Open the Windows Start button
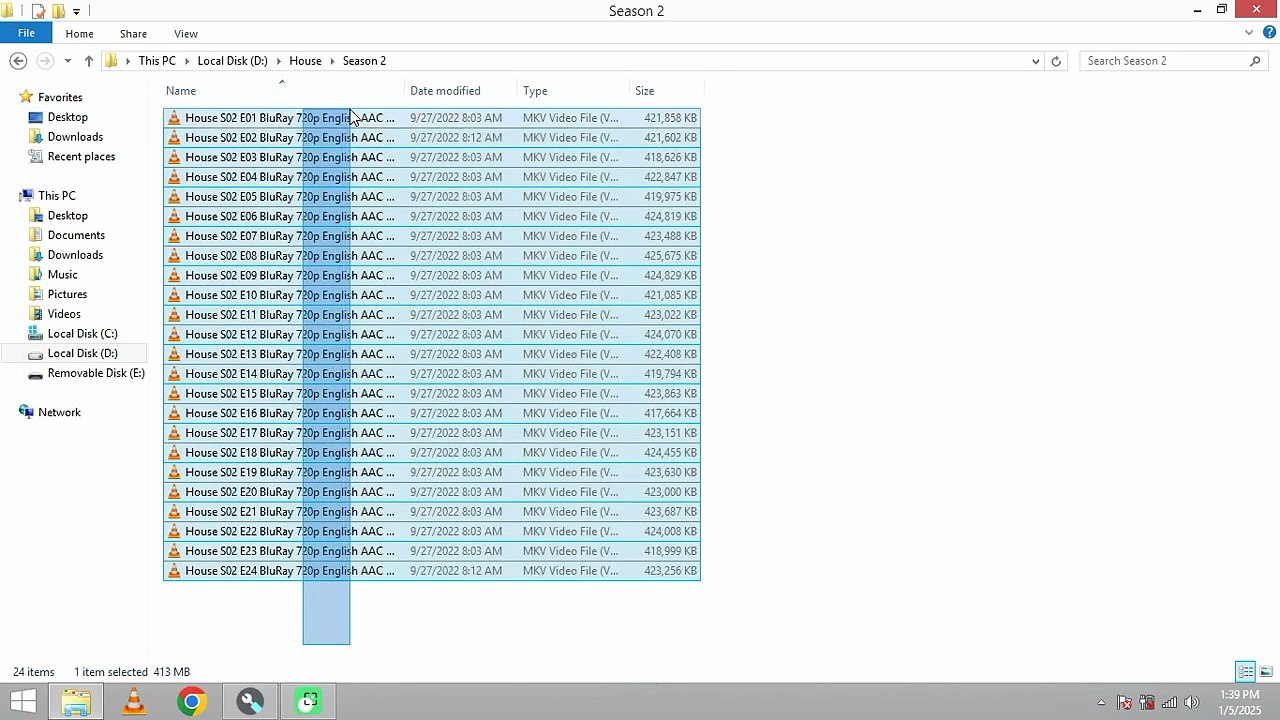 click(x=24, y=701)
